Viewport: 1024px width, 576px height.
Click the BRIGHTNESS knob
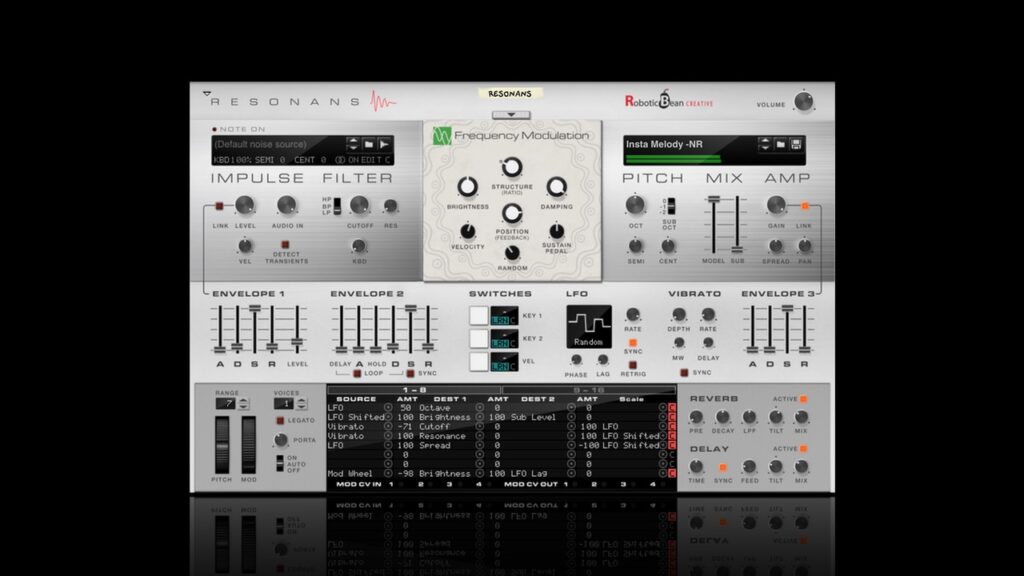[x=467, y=187]
